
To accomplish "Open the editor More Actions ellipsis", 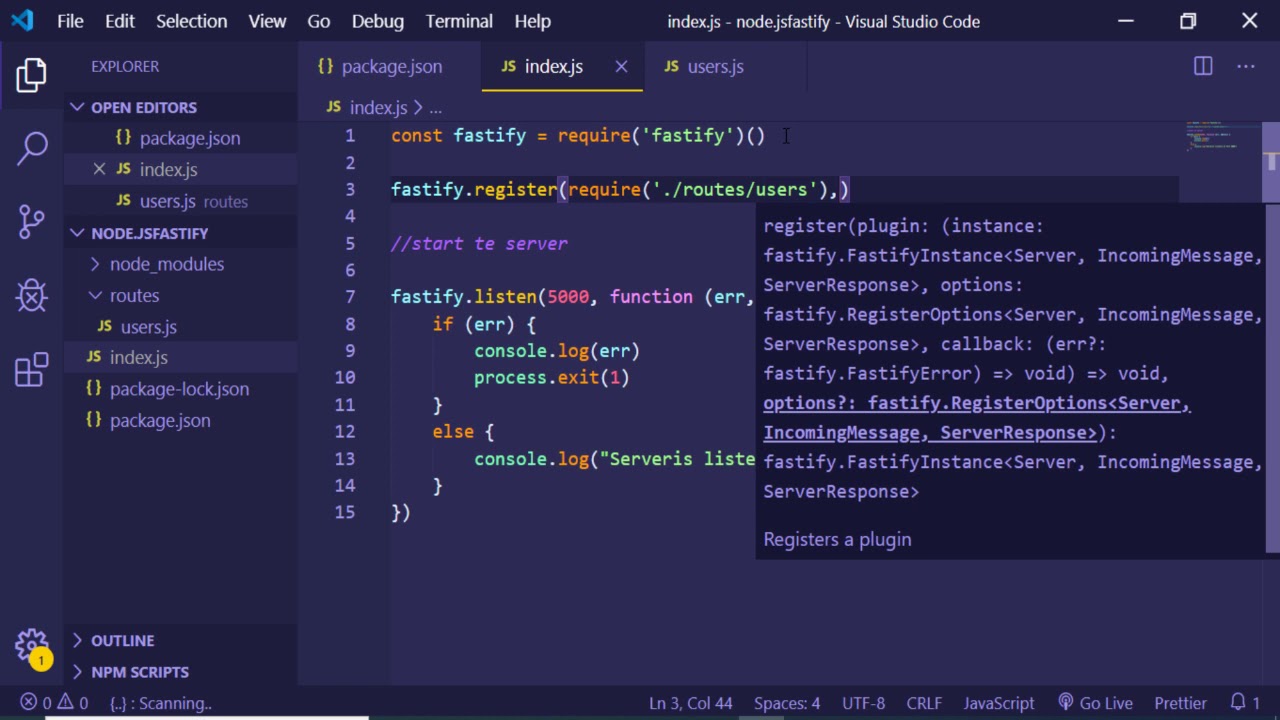I will pos(1245,66).
